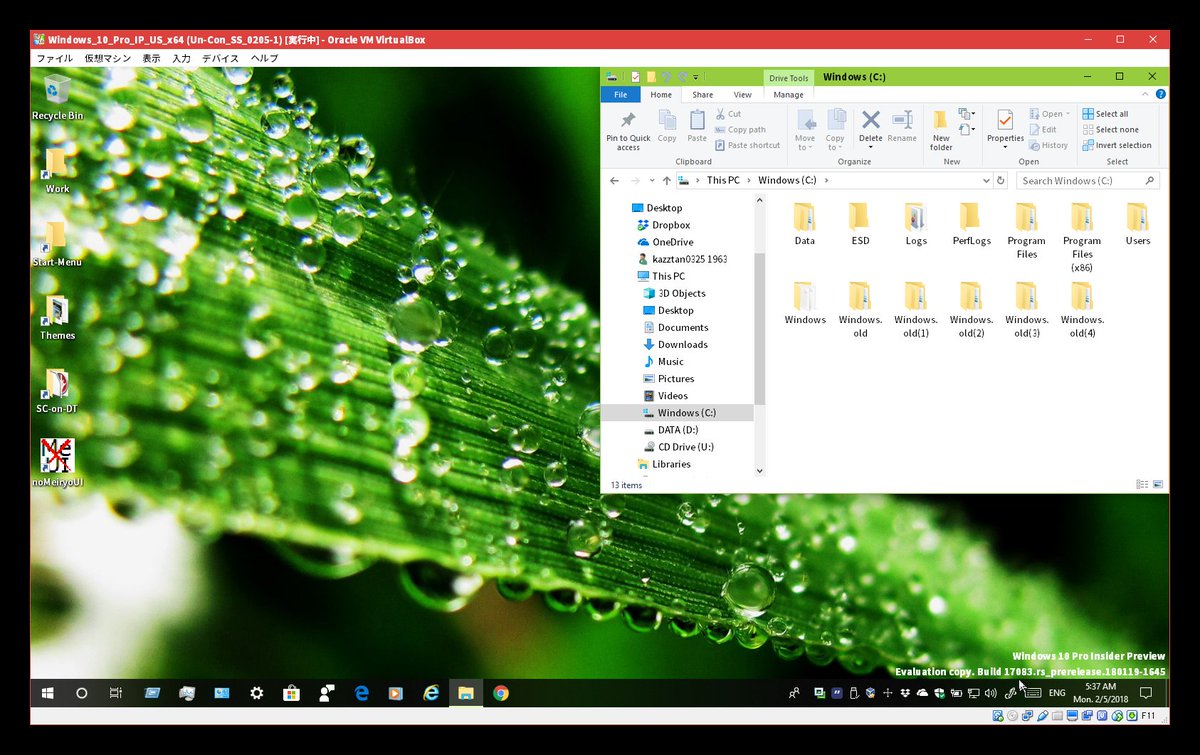Screen dimensions: 1200x755
Task: Open Cortana circle on taskbar
Action: click(82, 692)
